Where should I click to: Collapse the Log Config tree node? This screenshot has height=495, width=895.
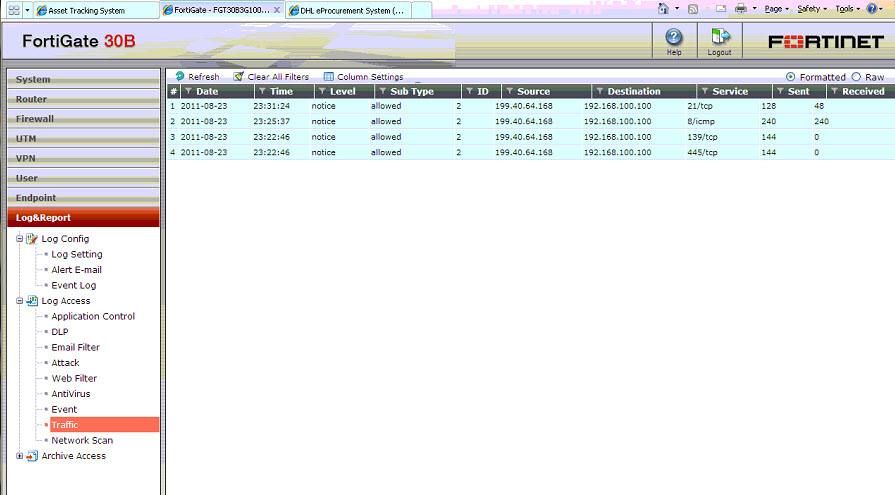(19, 239)
